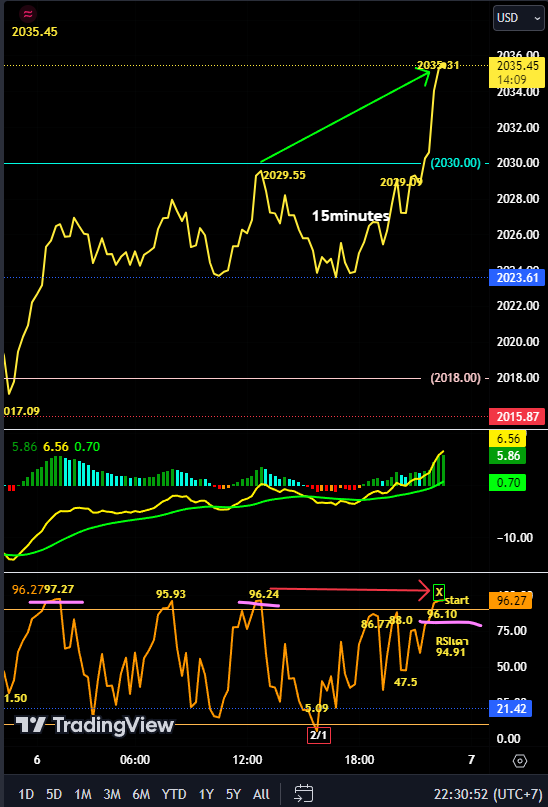Open chart settings hexagon icon
The width and height of the screenshot is (548, 807).
click(x=520, y=761)
